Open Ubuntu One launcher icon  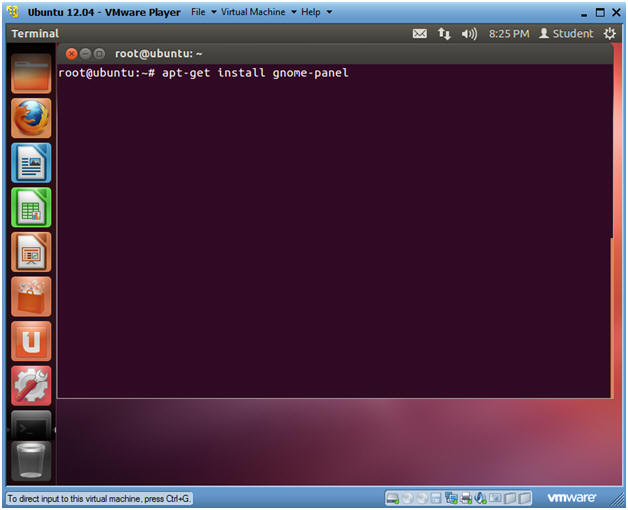tap(31, 341)
